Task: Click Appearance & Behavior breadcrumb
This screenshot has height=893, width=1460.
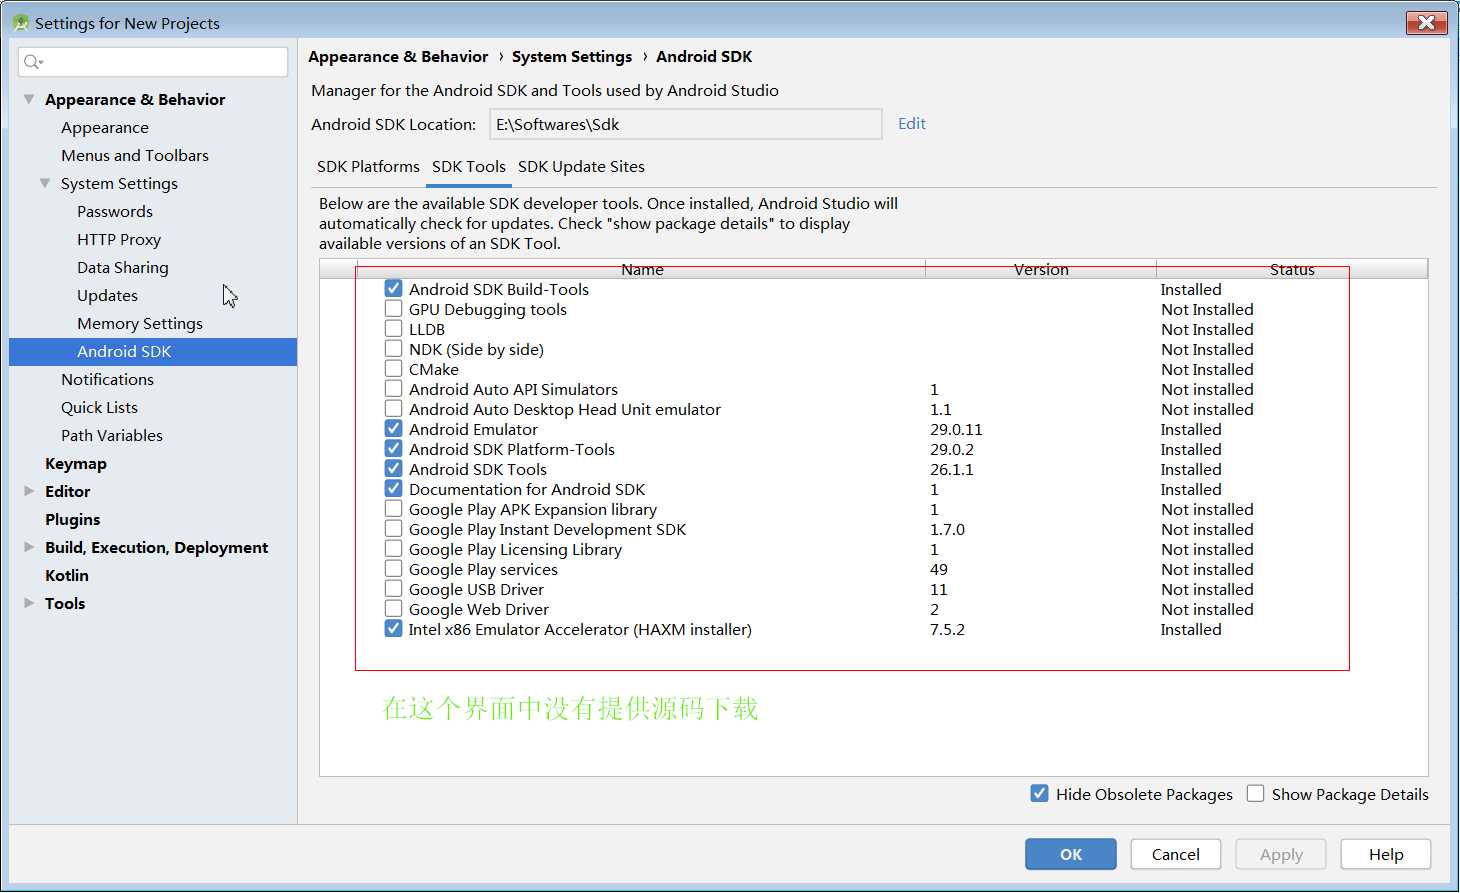Action: (398, 57)
